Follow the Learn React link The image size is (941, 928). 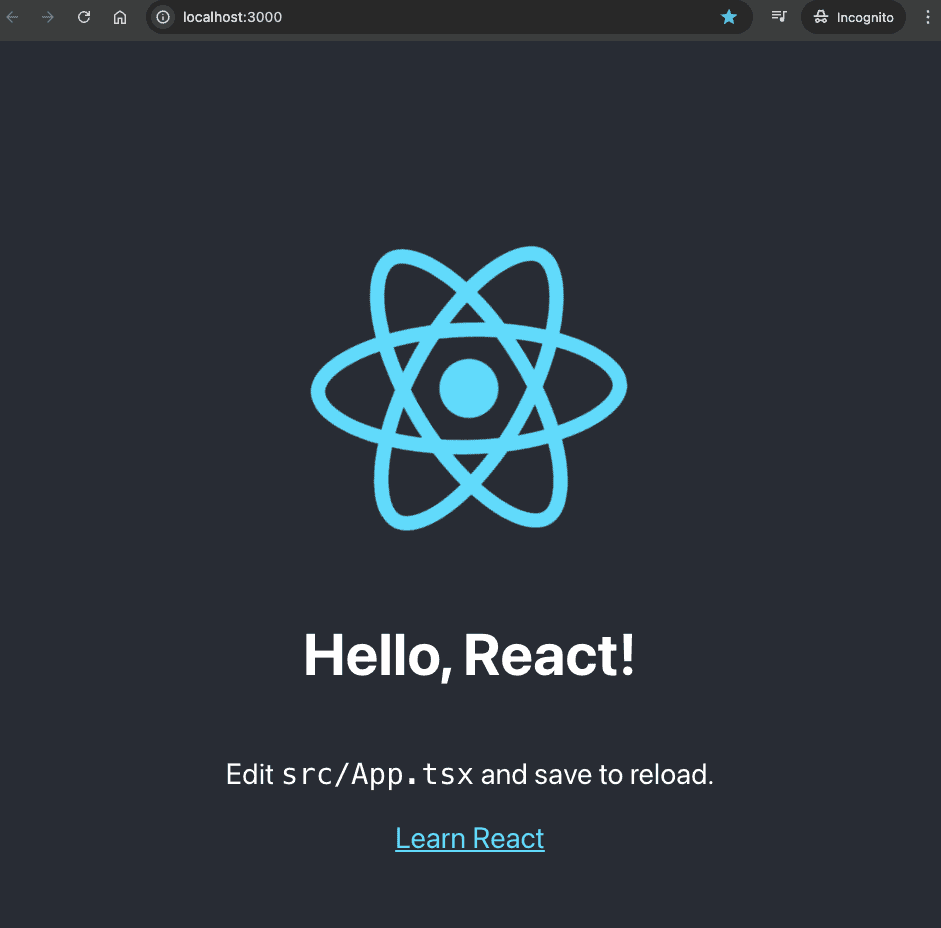[469, 838]
